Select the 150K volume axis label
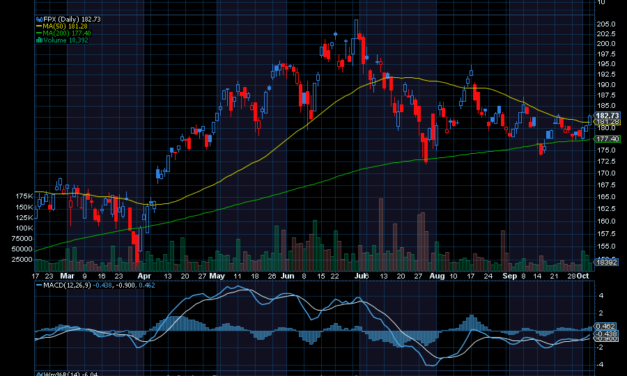Screen dimensions: 627x376 pyautogui.click(x=24, y=207)
